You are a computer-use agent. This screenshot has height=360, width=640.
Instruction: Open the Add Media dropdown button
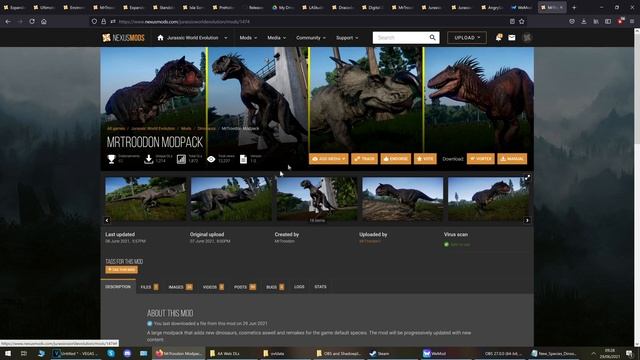(329, 159)
